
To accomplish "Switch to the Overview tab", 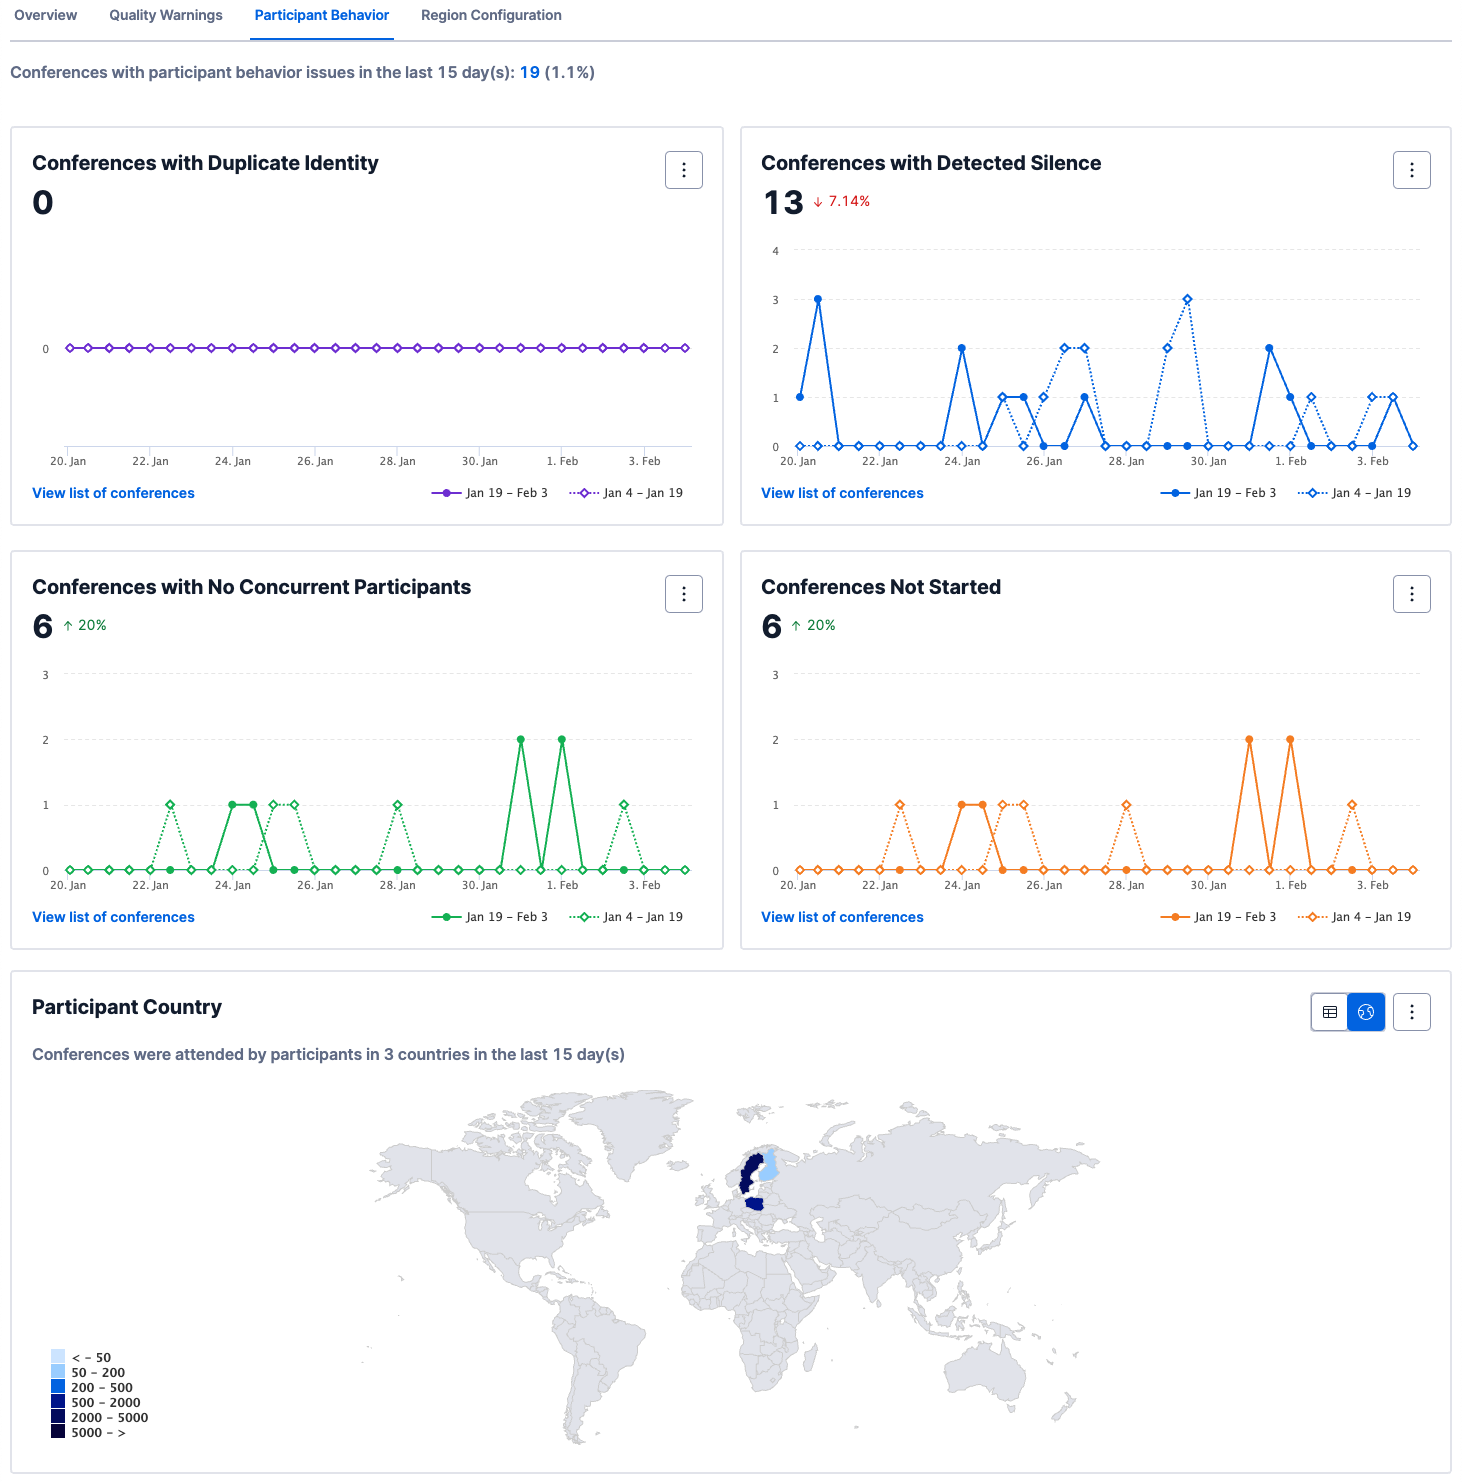I will pos(44,15).
